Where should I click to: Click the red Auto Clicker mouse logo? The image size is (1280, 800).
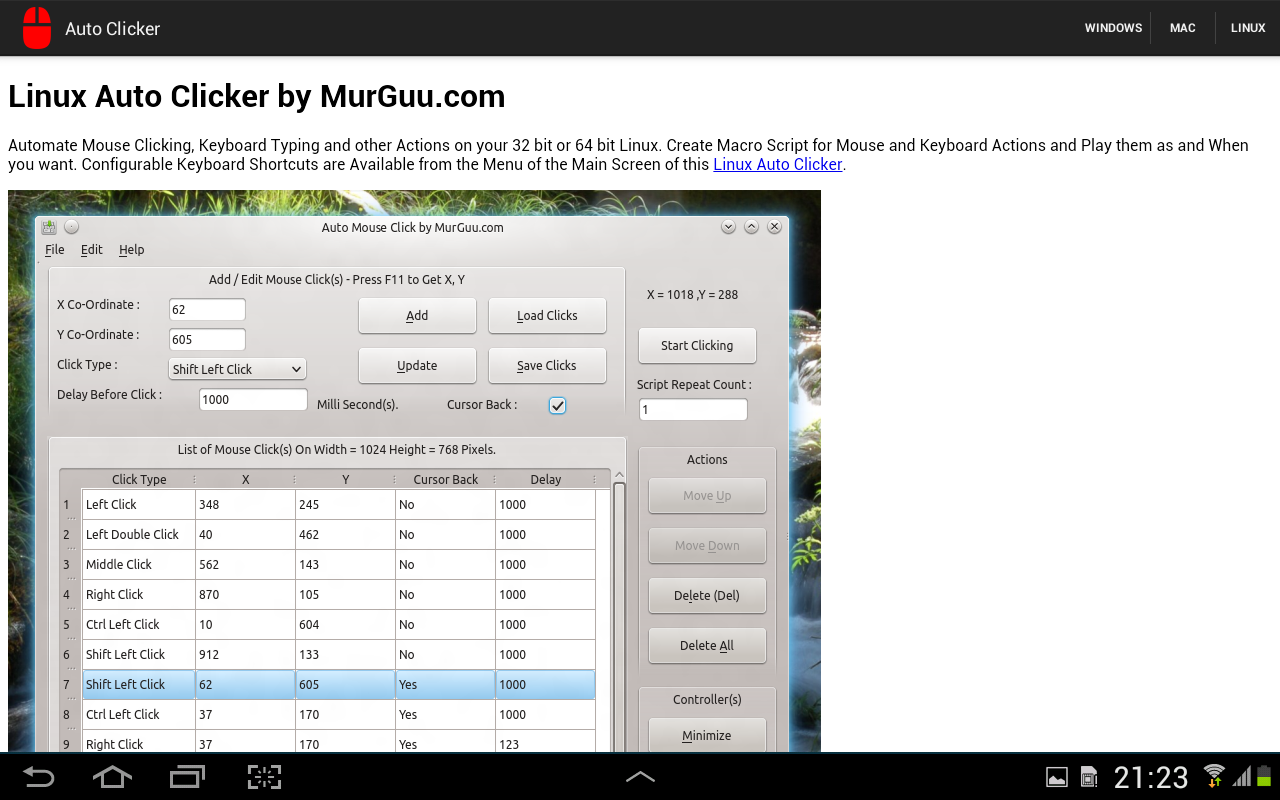[x=36, y=28]
